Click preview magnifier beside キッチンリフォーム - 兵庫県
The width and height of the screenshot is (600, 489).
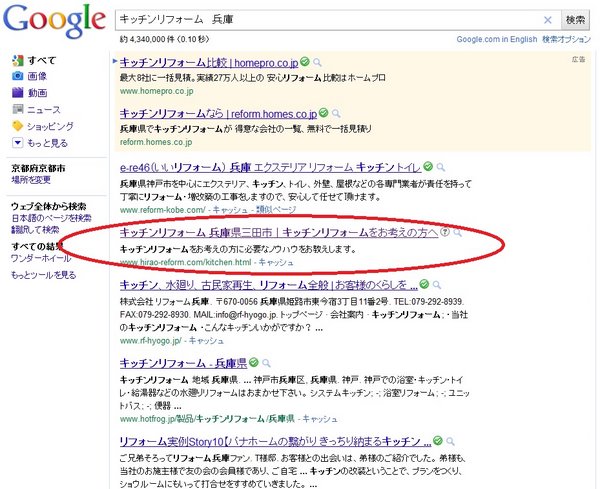[x=266, y=363]
